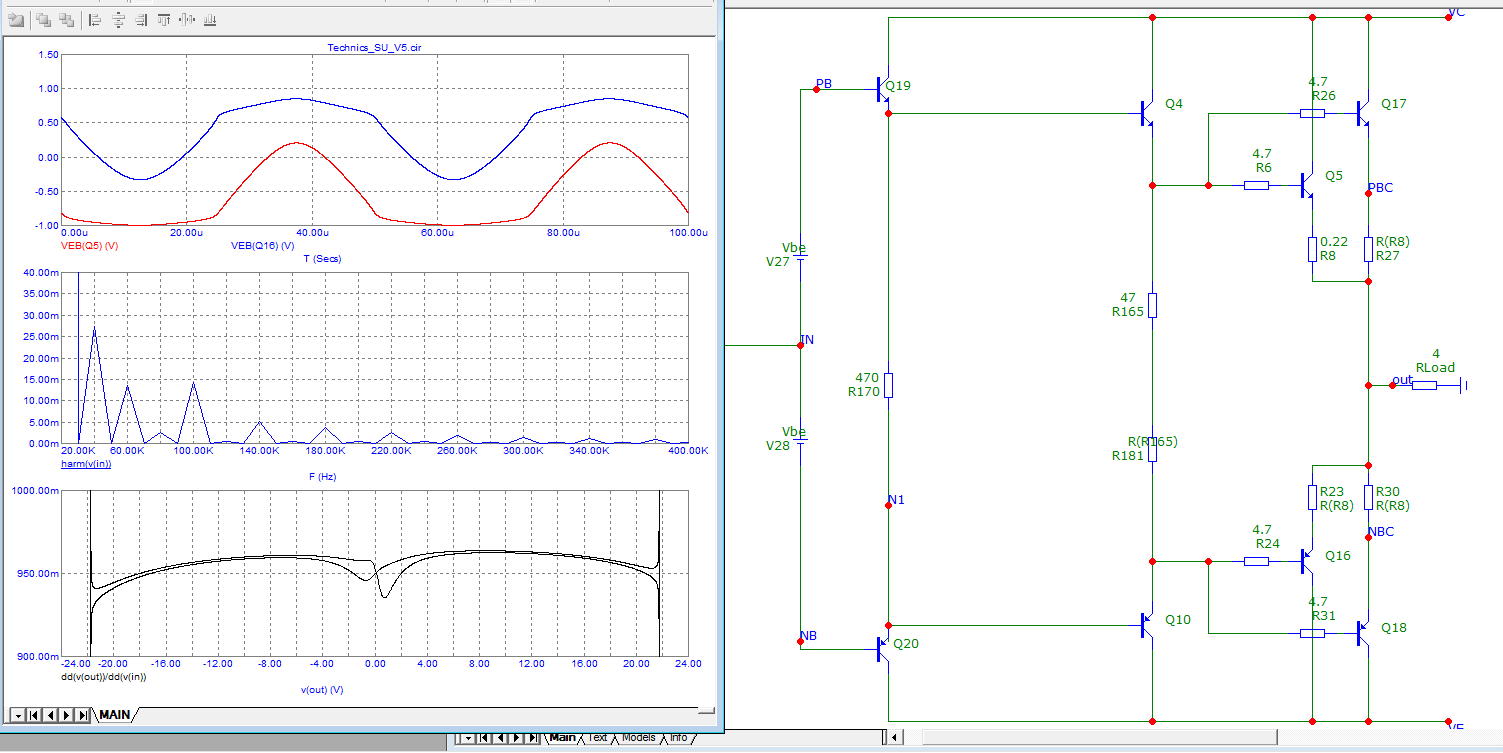Select the 0.22 ohm resistor R8
This screenshot has width=1503, height=753.
1313,249
